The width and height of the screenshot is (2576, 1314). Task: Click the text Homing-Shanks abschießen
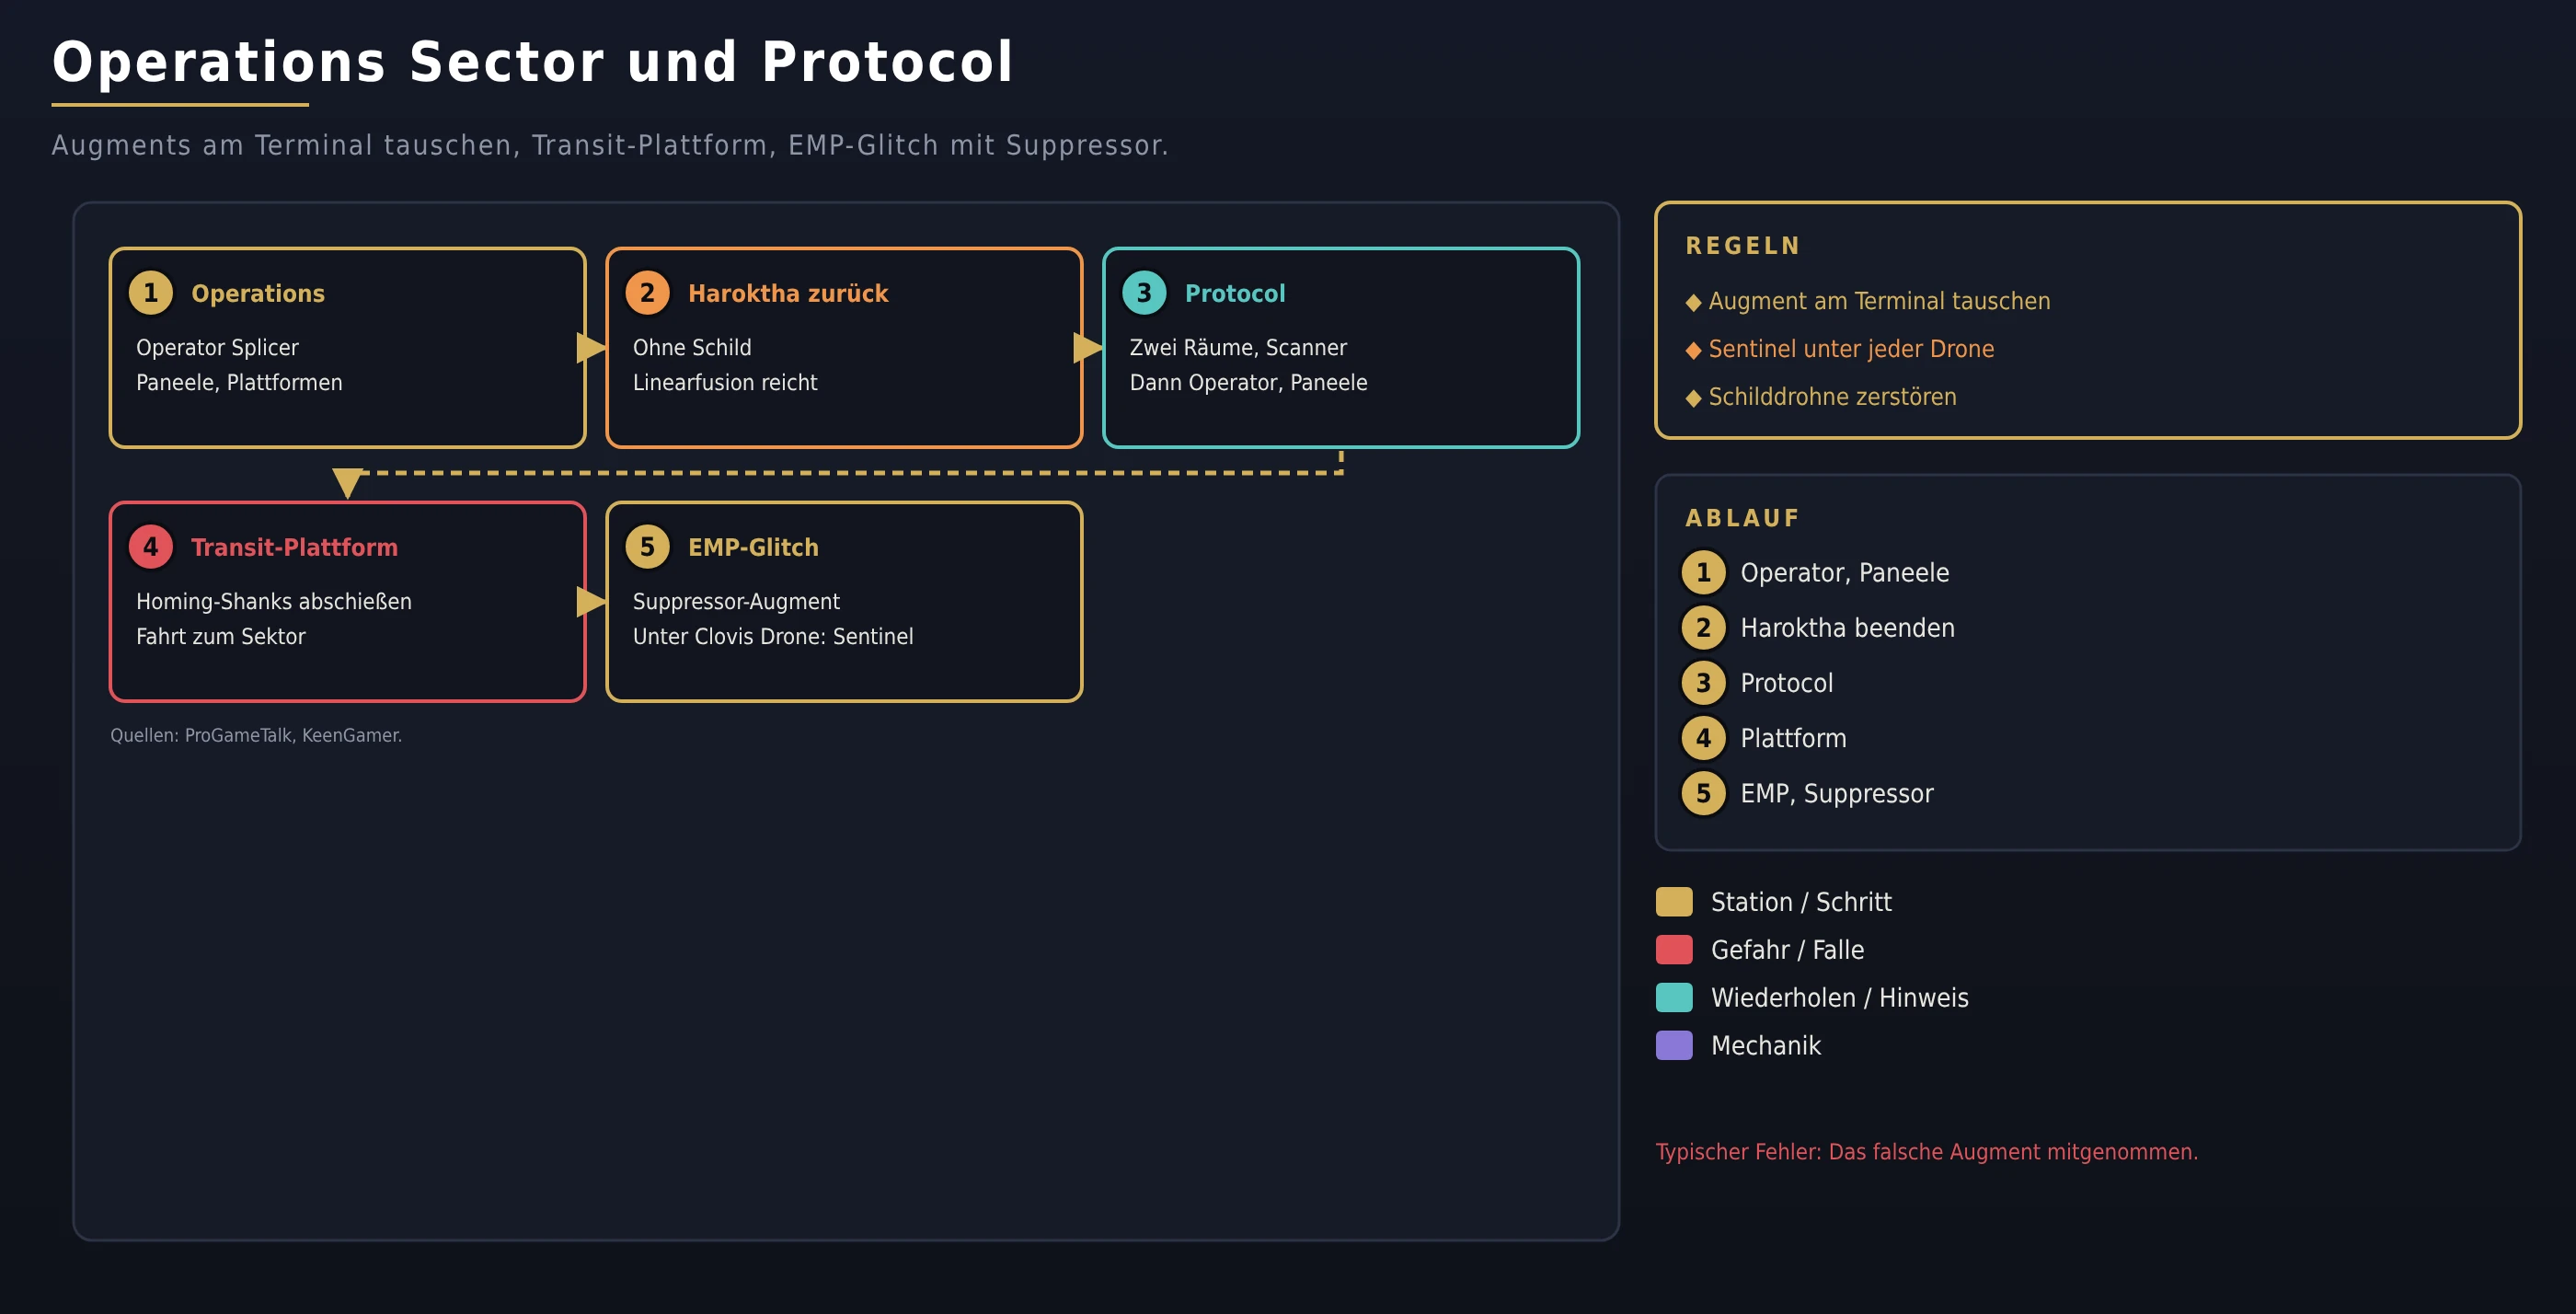(x=274, y=602)
